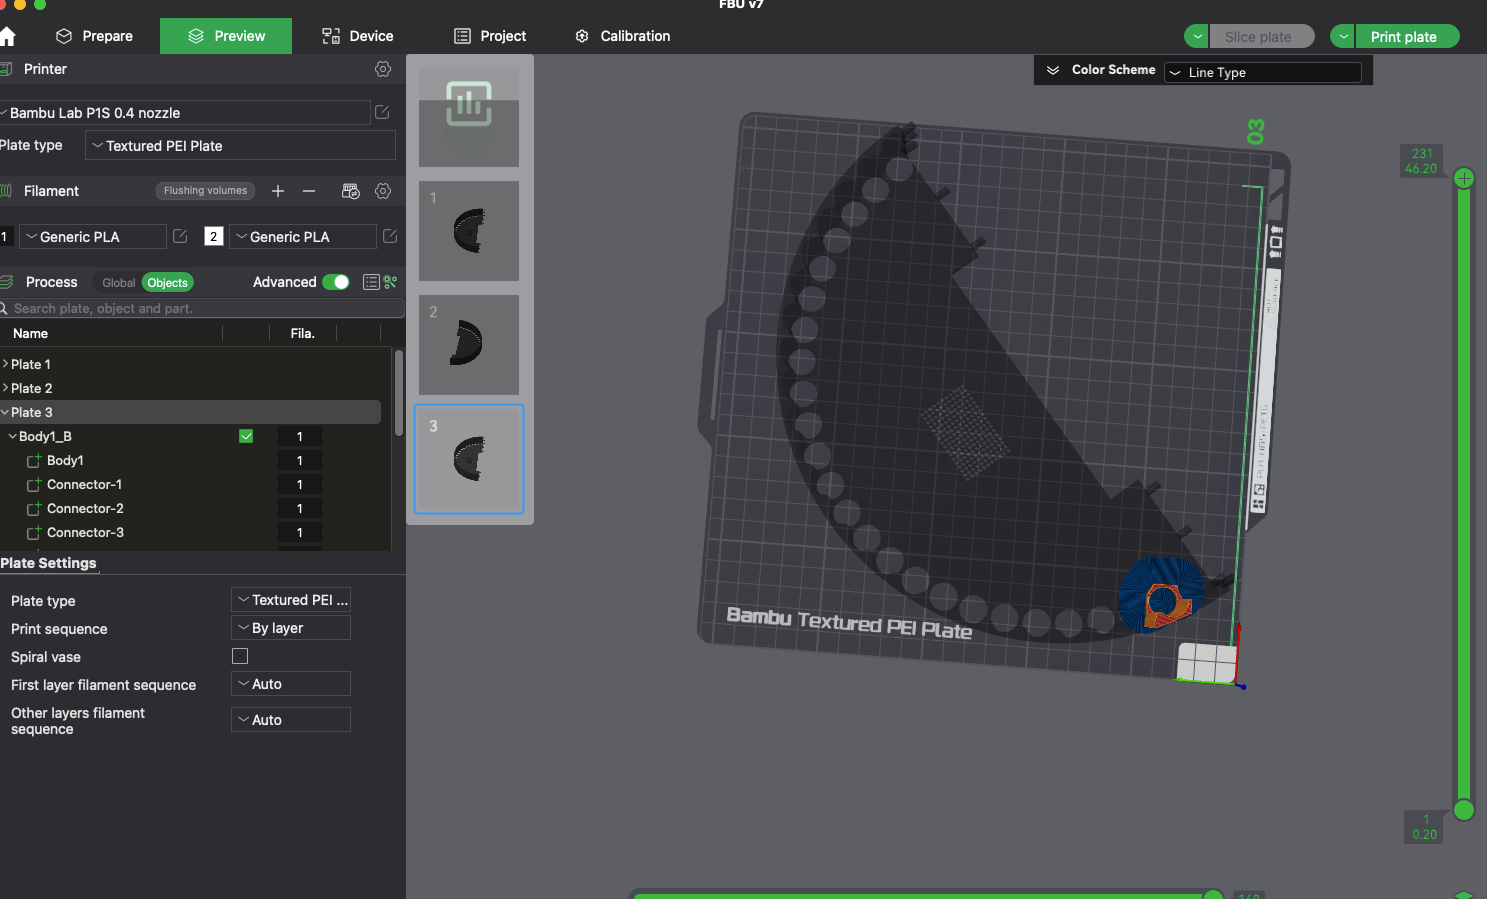The width and height of the screenshot is (1487, 899).
Task: Edit second Generic PLA filament preset
Action: click(x=390, y=236)
